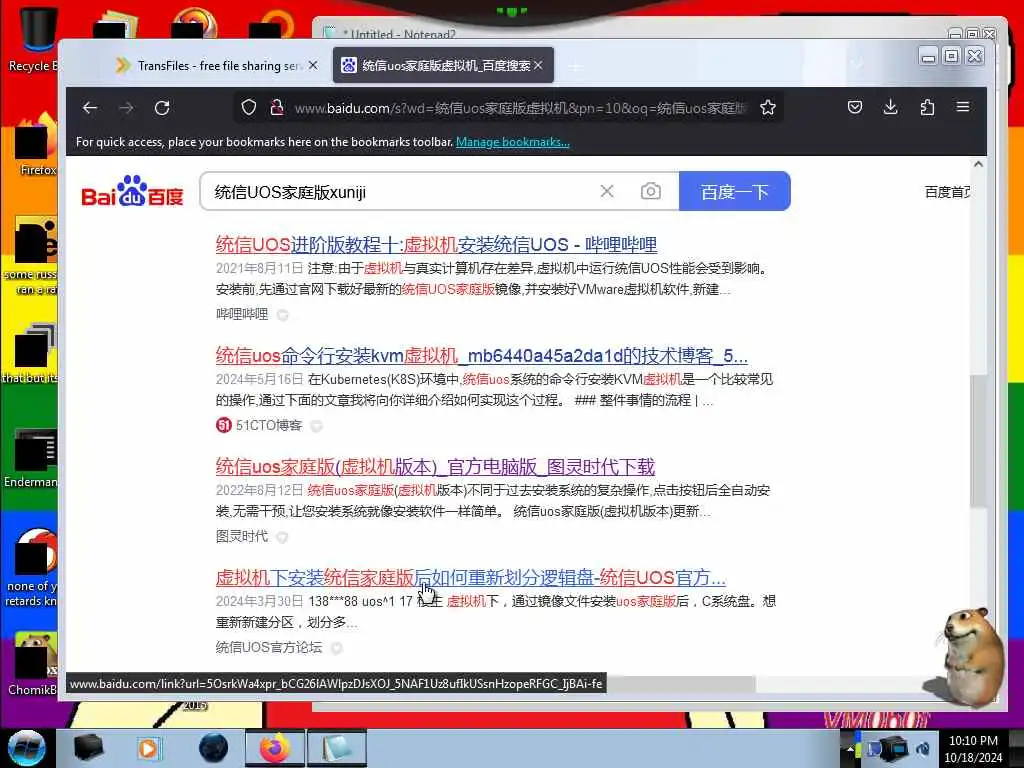Click the page vertical scrollbar thumb
This screenshot has height=768, width=1024.
978,441
